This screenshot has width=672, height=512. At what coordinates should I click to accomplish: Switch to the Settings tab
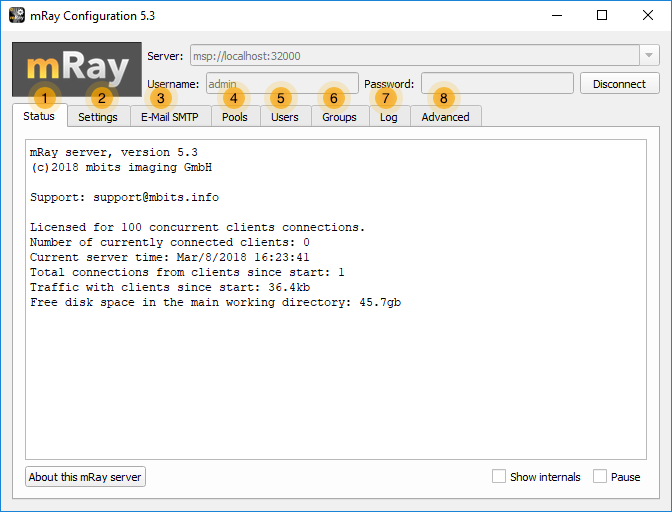click(x=99, y=117)
